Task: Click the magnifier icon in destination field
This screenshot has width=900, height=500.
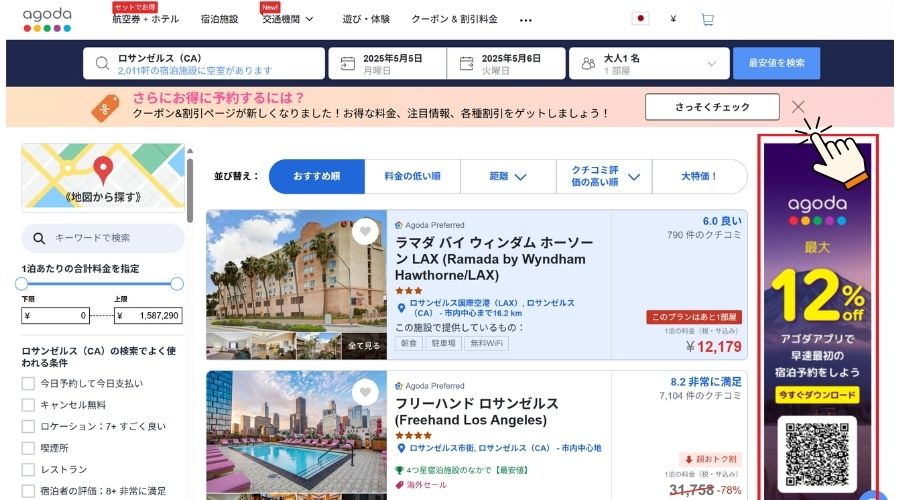Action: coord(102,63)
